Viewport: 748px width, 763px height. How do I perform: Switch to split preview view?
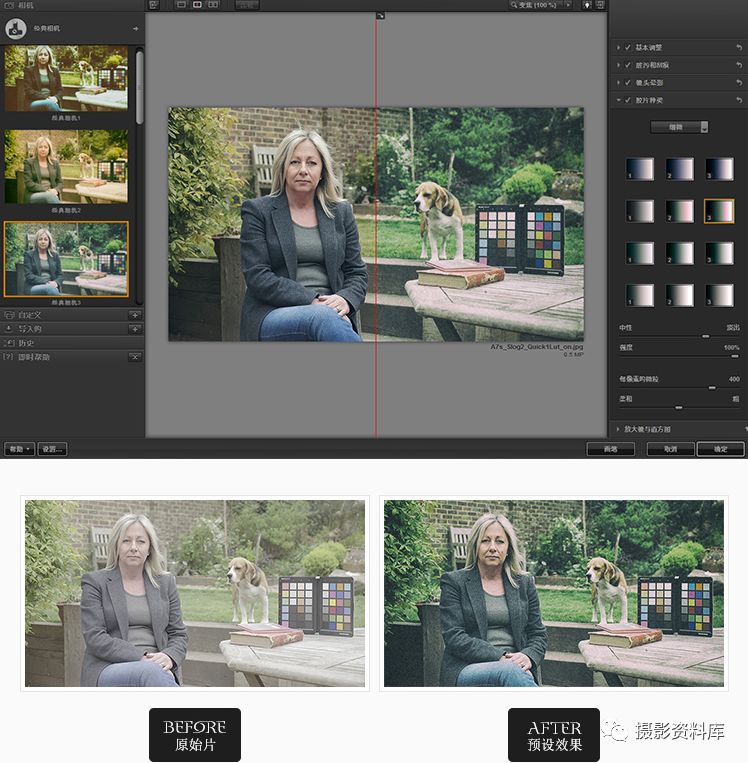(197, 5)
